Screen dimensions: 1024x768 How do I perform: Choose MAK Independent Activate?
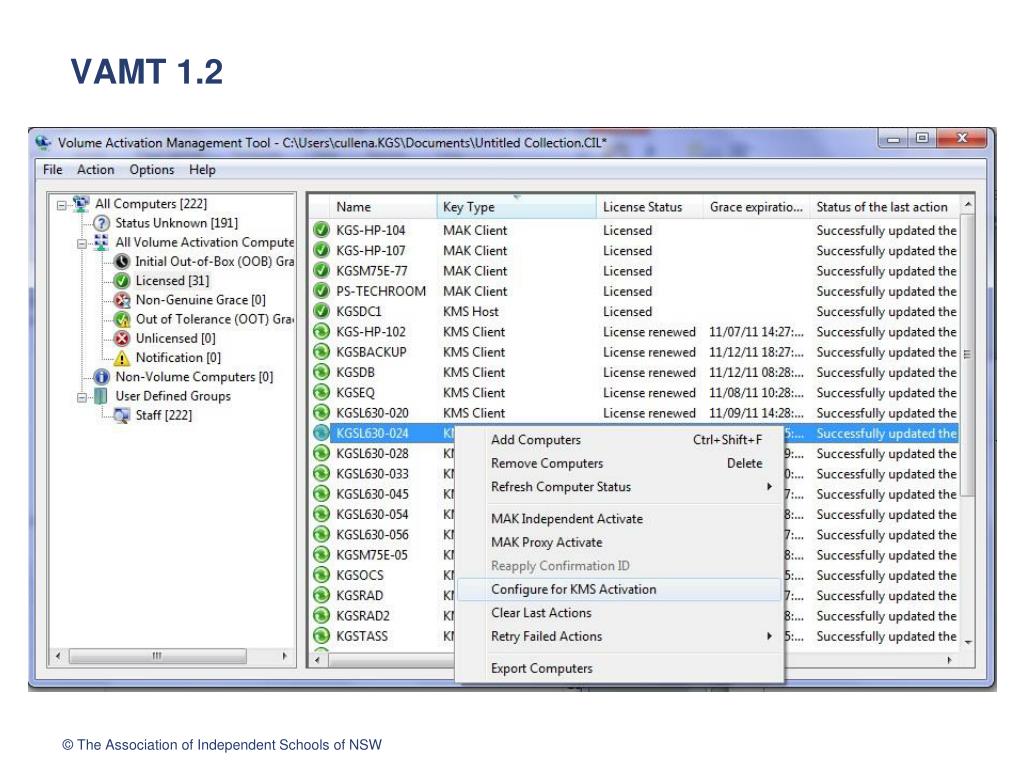click(x=619, y=519)
